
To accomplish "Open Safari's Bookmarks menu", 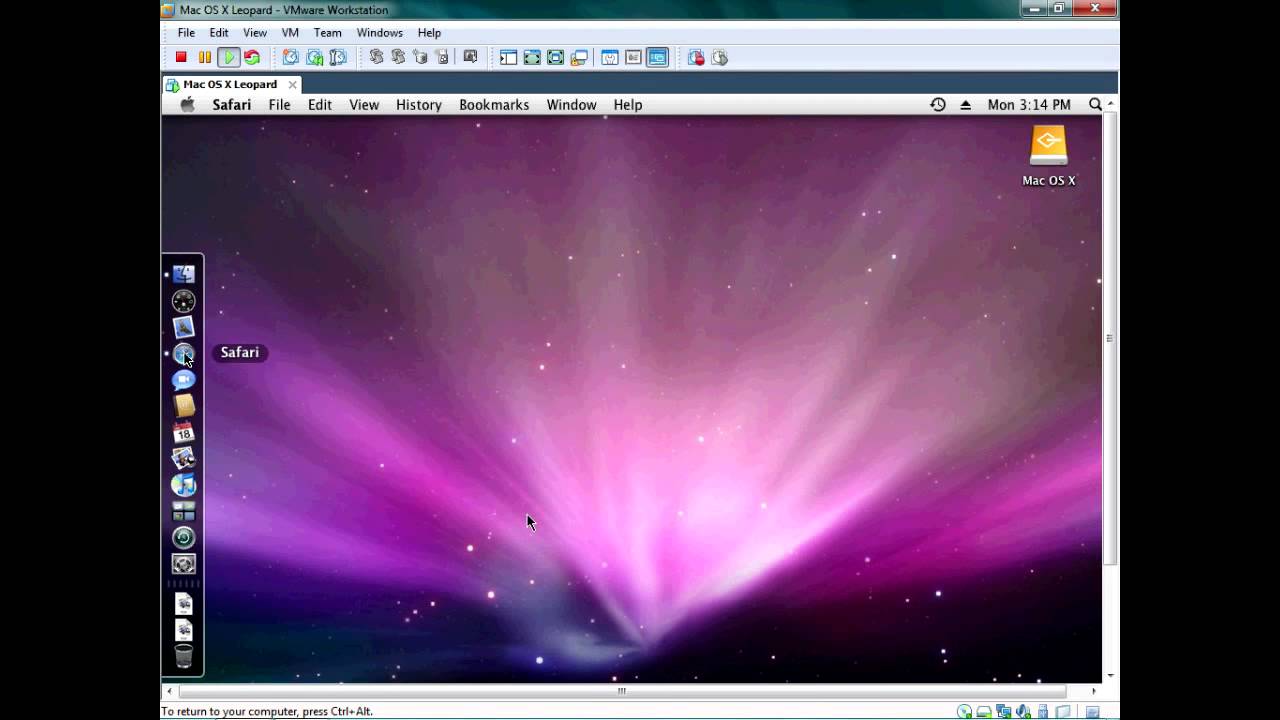I will [x=494, y=105].
